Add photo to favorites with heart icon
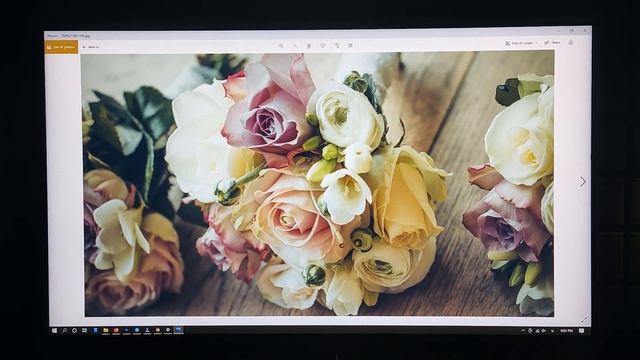 (323, 46)
